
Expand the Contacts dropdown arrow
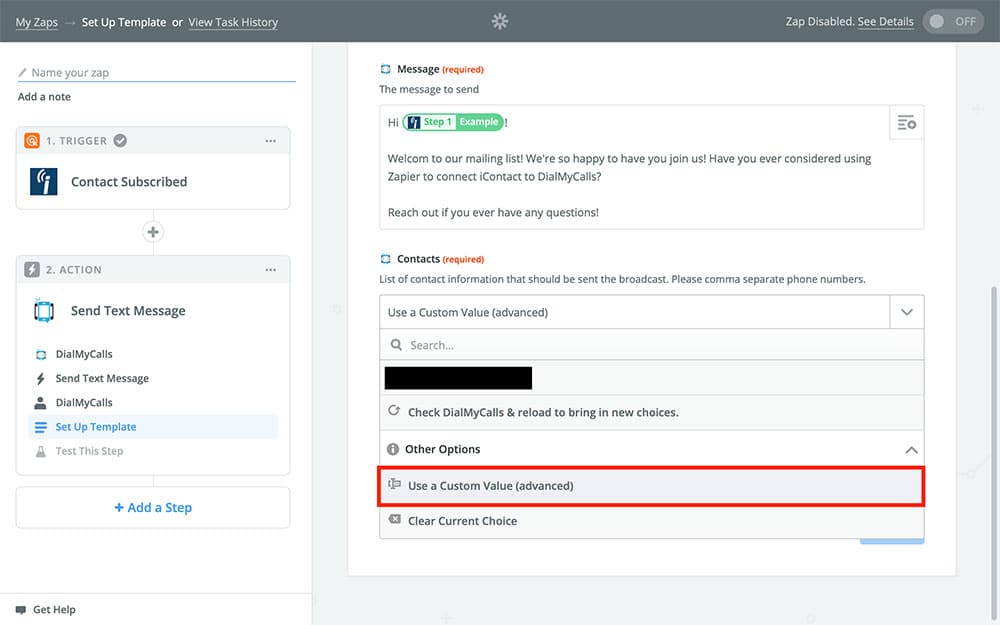[x=906, y=312]
